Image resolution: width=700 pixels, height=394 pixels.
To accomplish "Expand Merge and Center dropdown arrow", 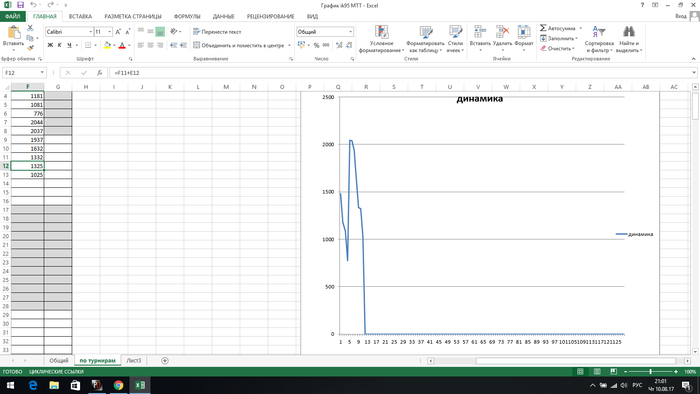I will tap(289, 45).
